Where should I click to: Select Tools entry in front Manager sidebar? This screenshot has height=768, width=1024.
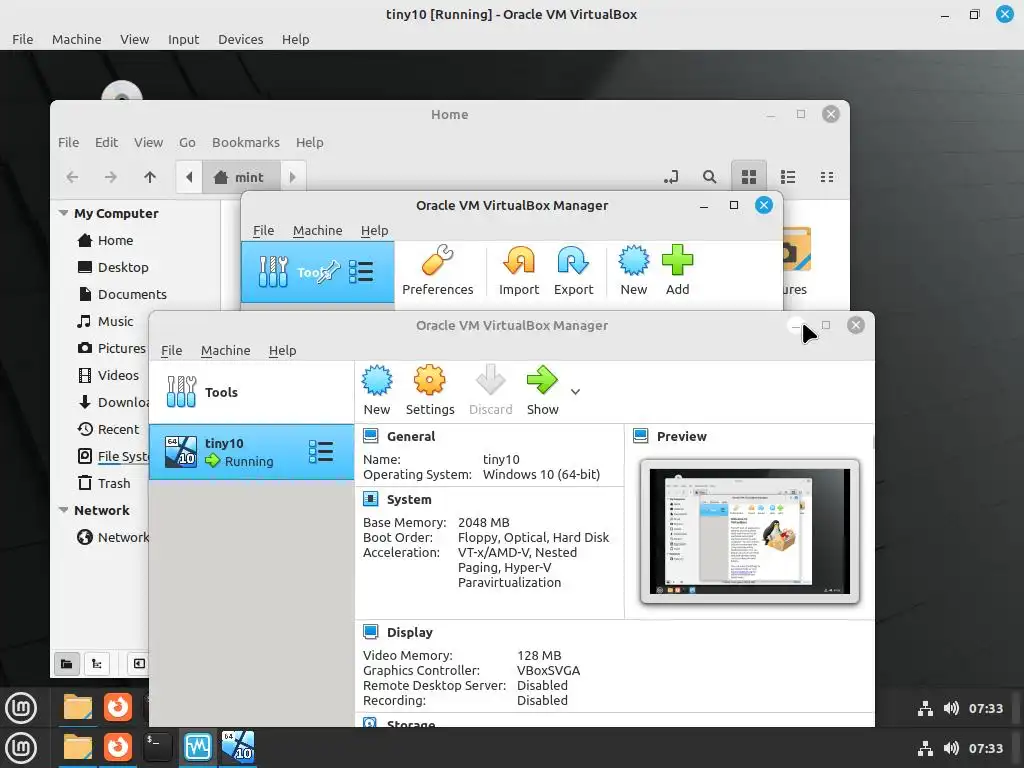251,392
